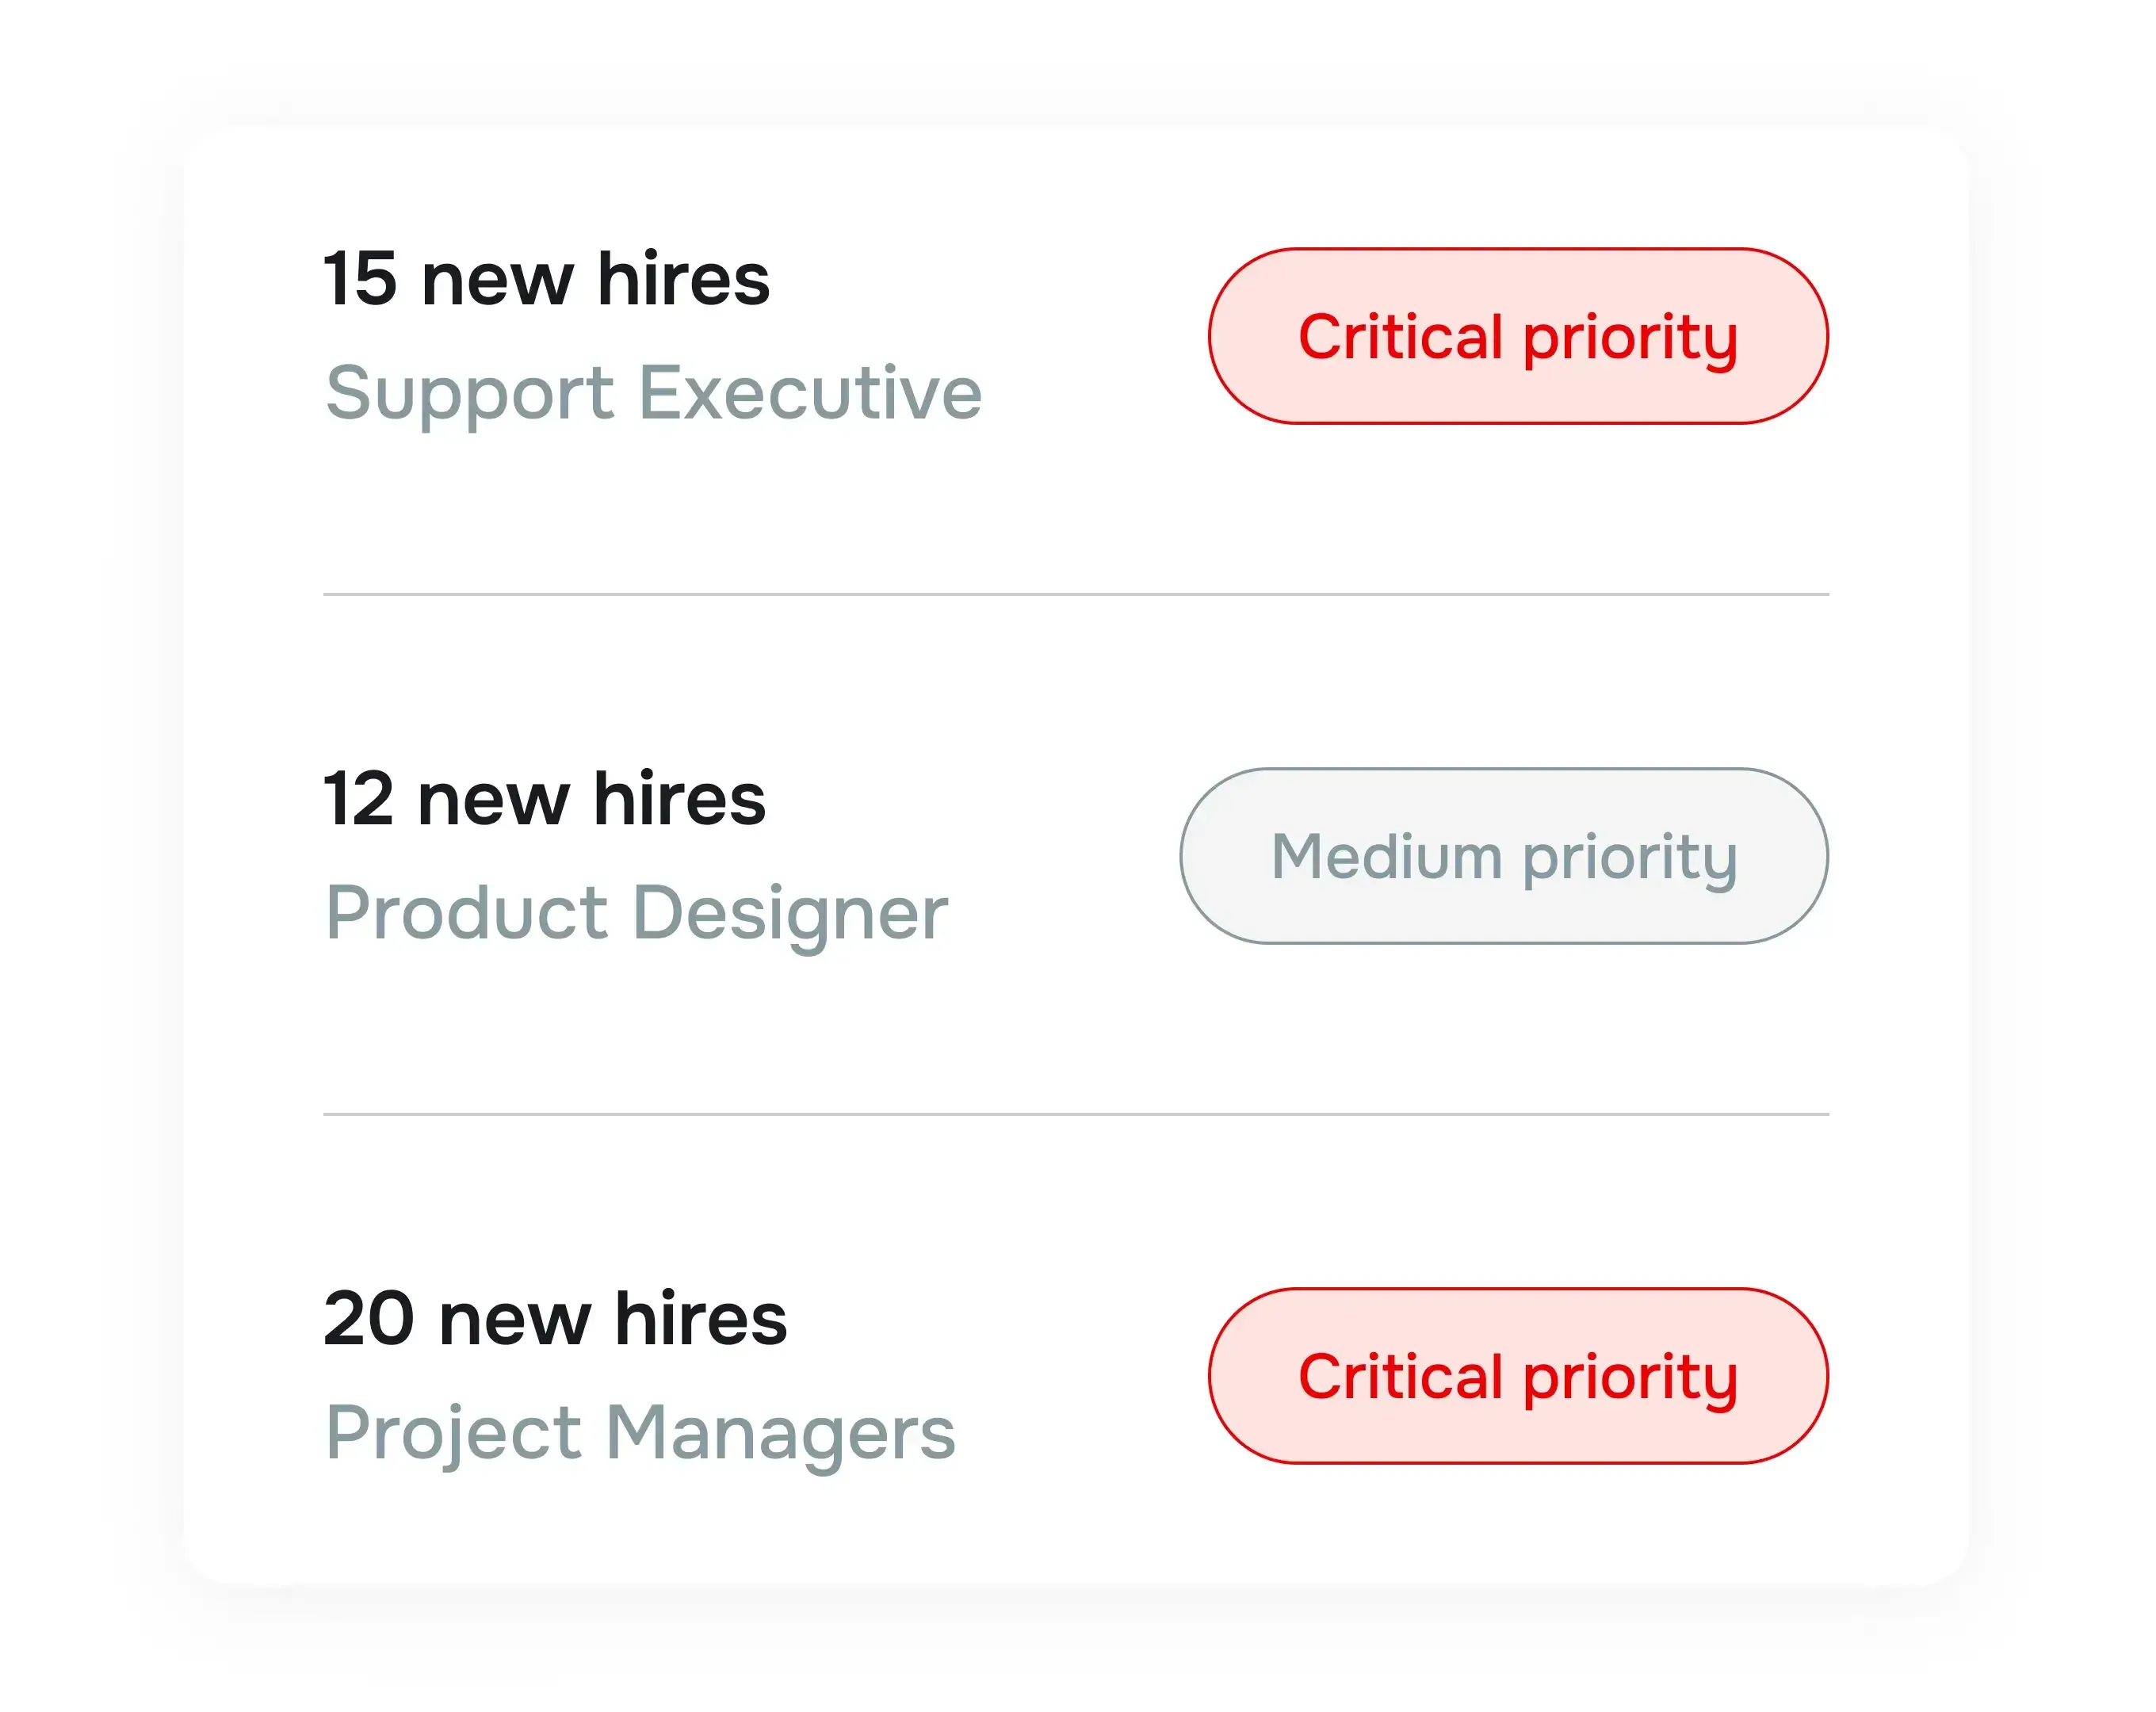Screen dimensions: 2156x1712
Task: Click the Medium priority pill text
Action: [x=1503, y=856]
